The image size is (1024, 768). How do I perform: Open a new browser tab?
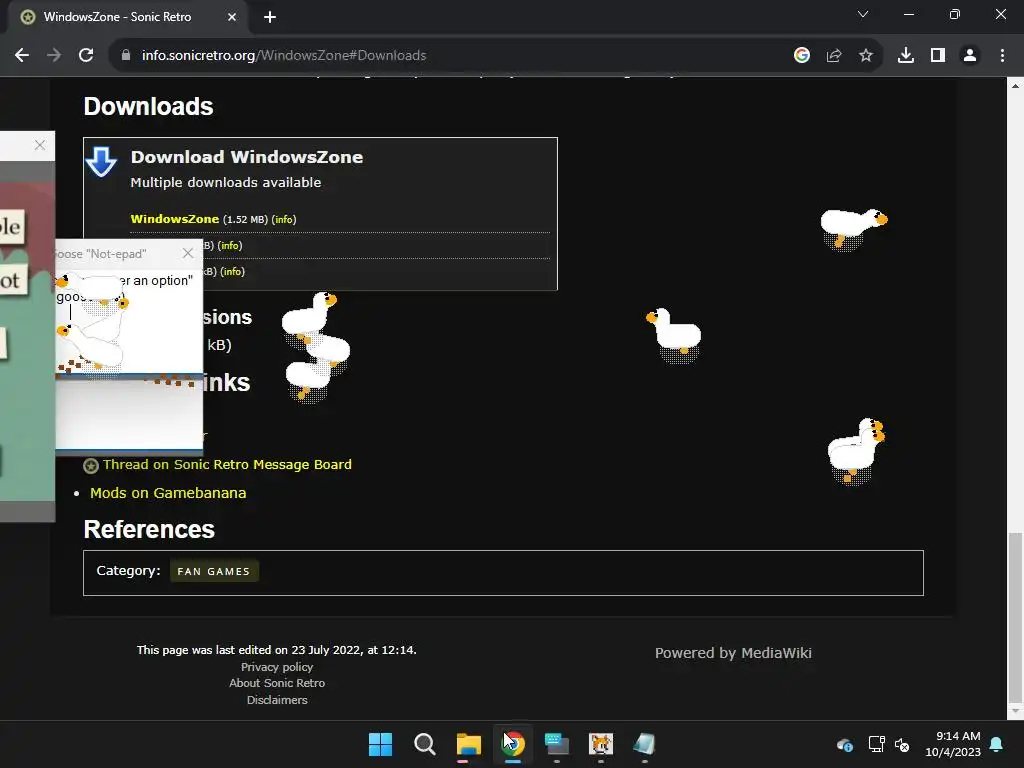270,17
